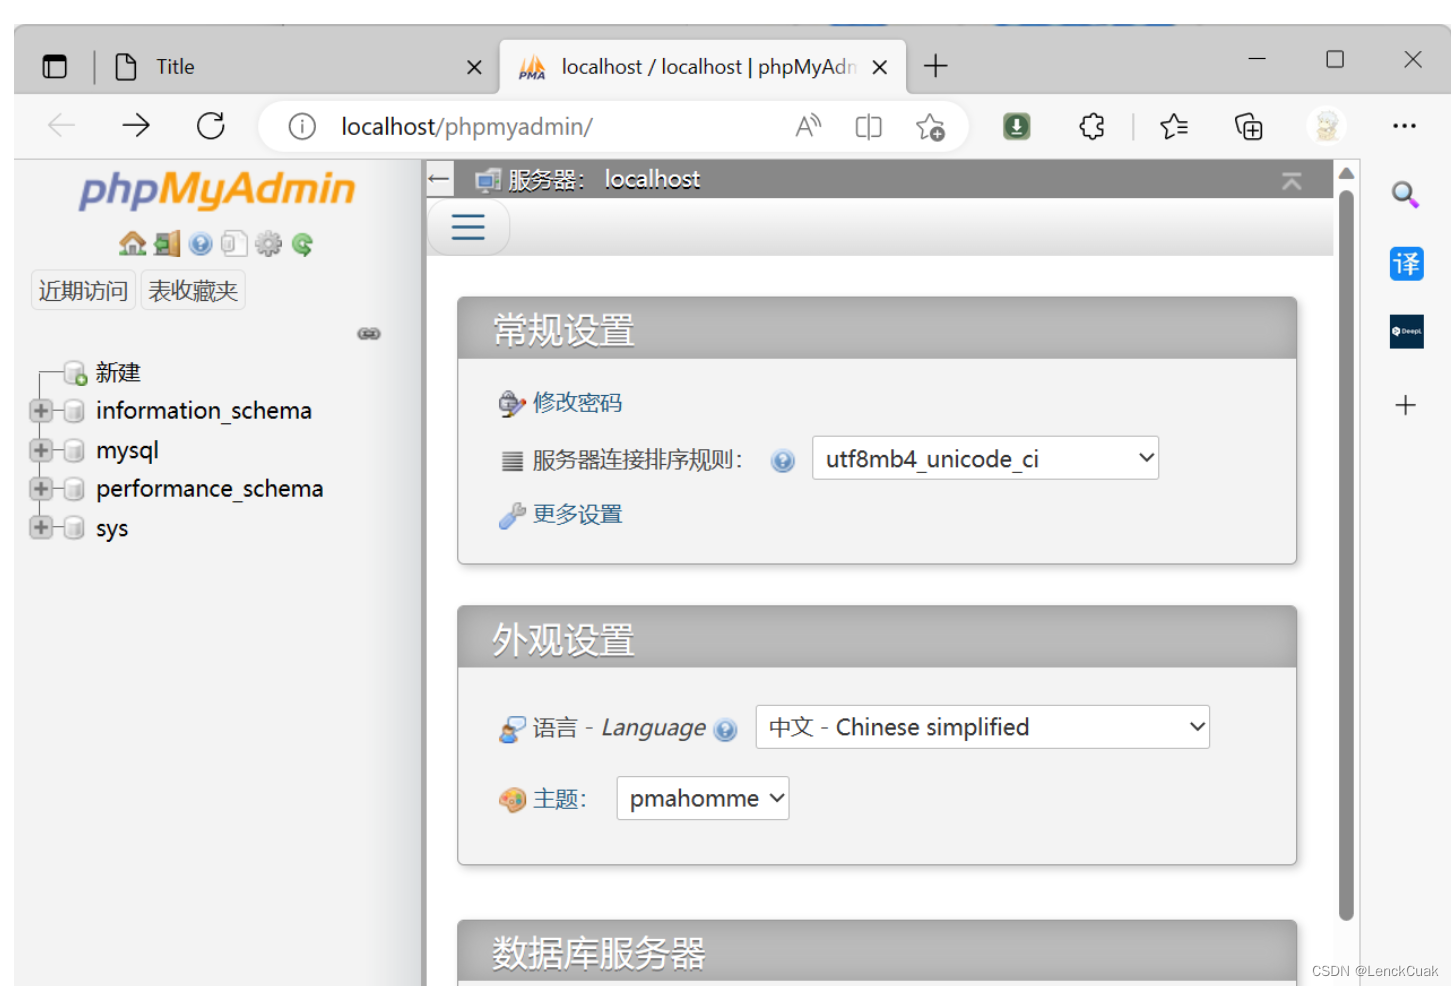Open help icon next to Language label
The image size is (1454, 986).
tap(726, 730)
